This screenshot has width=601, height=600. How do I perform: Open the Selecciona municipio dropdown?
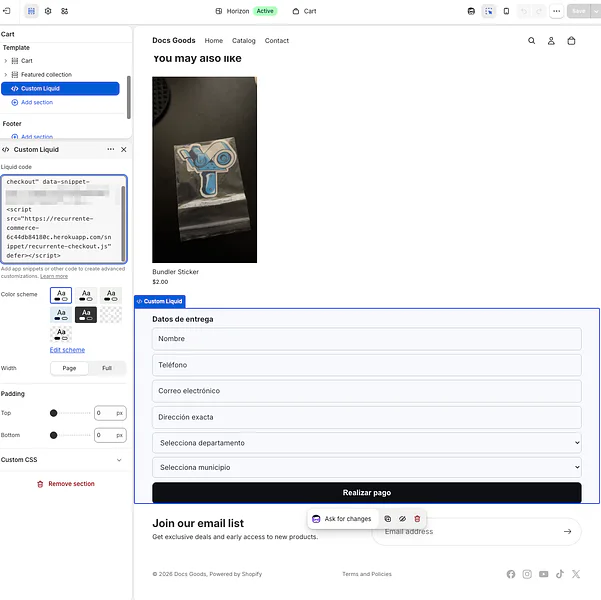(367, 467)
